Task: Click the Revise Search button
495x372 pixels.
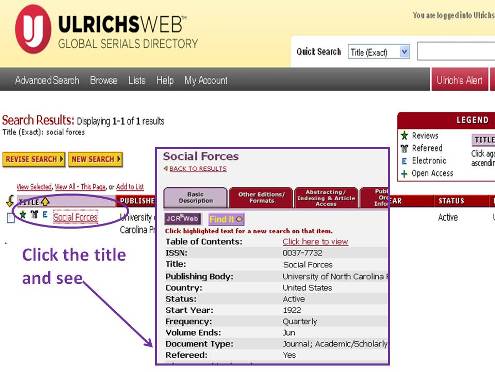Action: coord(34,159)
